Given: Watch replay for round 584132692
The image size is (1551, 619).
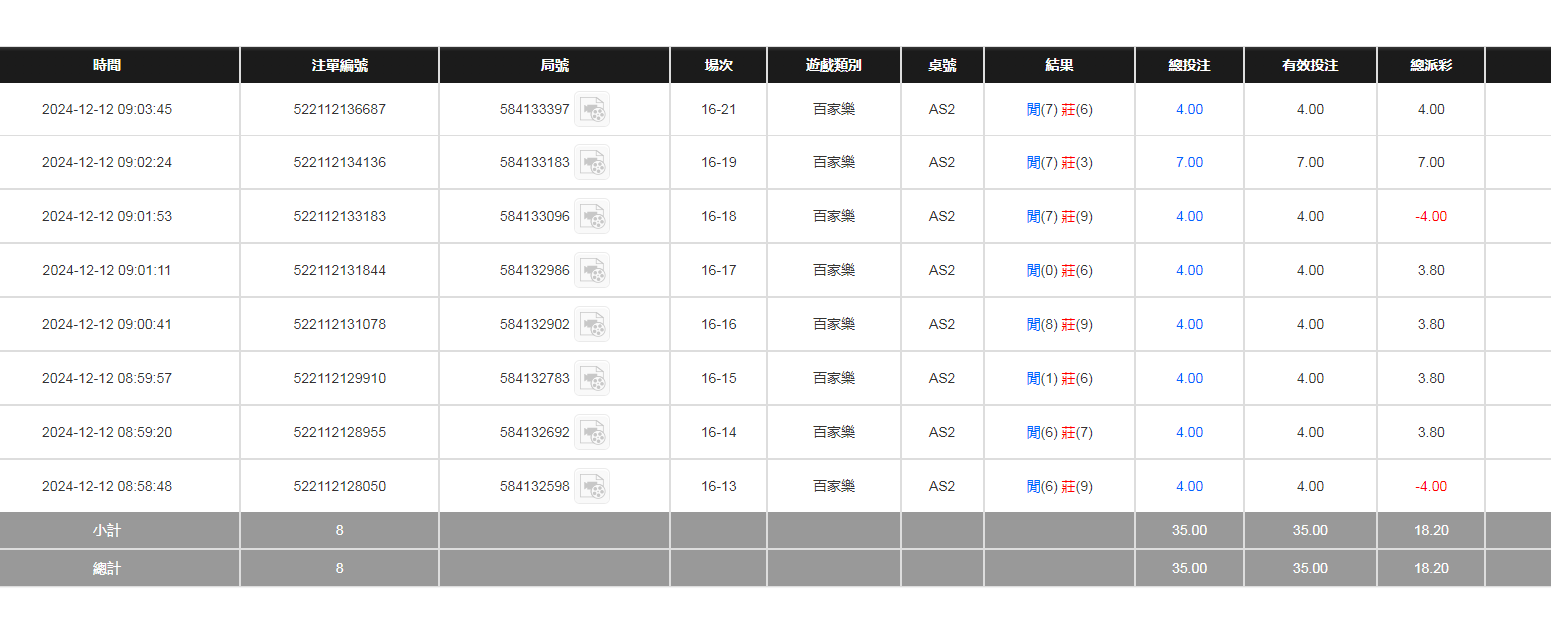Looking at the screenshot, I should pos(592,432).
